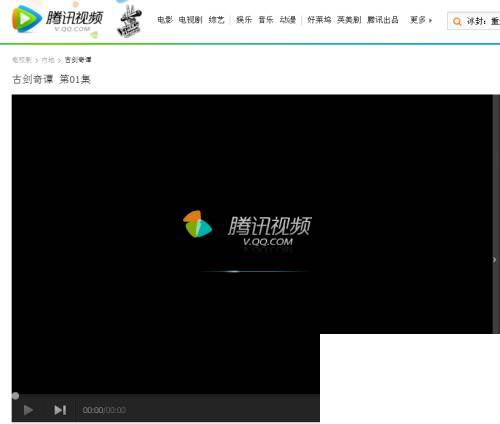The image size is (500, 424).
Task: Open the 腾讯出品 navigation item
Action: point(383,20)
